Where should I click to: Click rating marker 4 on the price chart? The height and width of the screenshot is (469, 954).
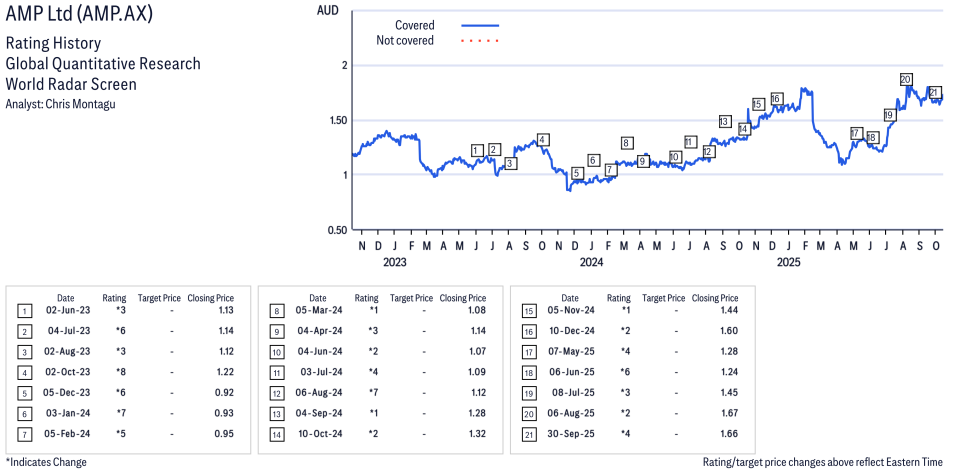pos(542,140)
